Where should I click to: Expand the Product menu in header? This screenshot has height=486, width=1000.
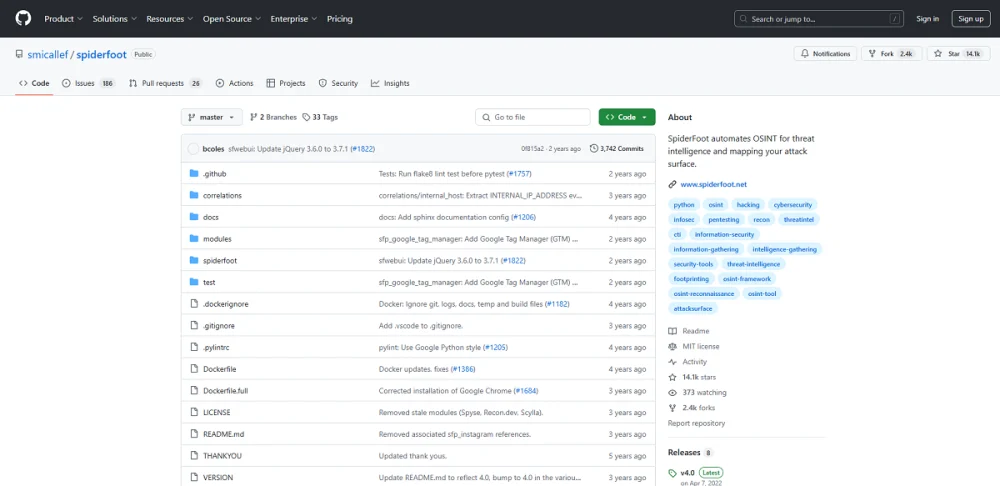pos(63,19)
